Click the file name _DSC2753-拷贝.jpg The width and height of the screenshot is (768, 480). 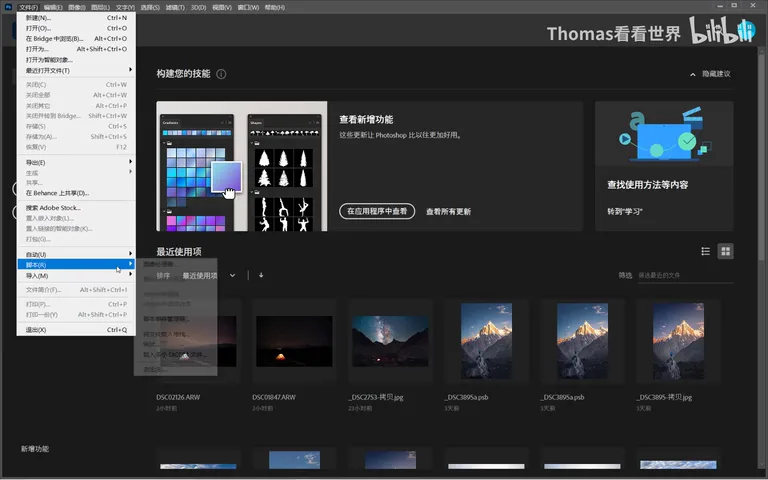[376, 397]
